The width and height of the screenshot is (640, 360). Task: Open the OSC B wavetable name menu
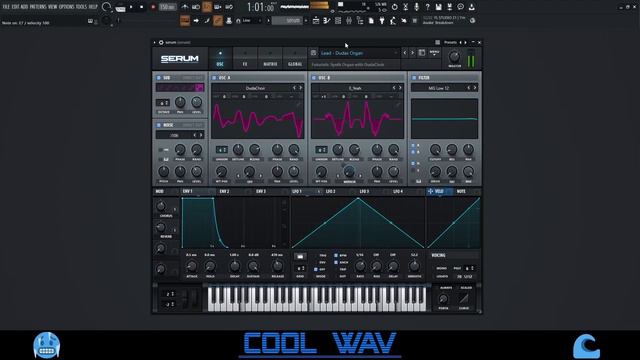coord(355,88)
